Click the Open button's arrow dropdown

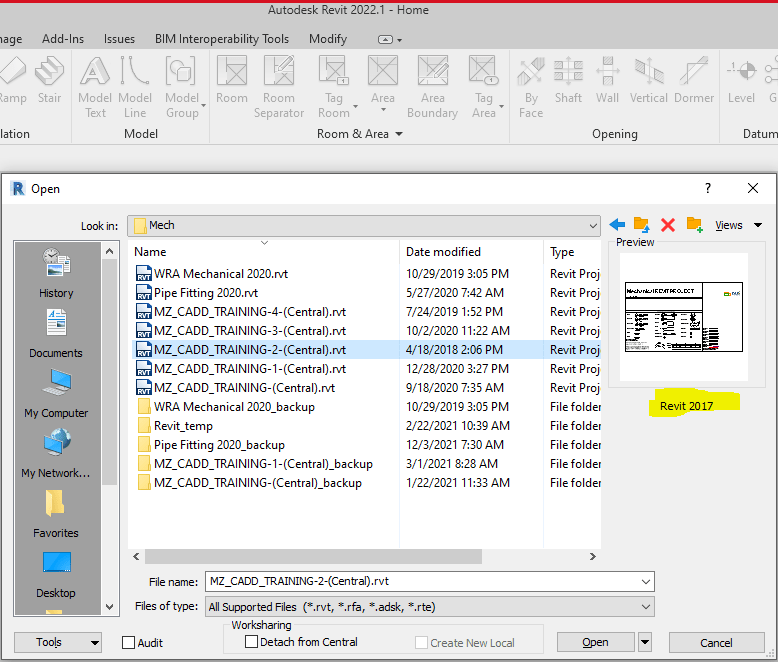[645, 642]
